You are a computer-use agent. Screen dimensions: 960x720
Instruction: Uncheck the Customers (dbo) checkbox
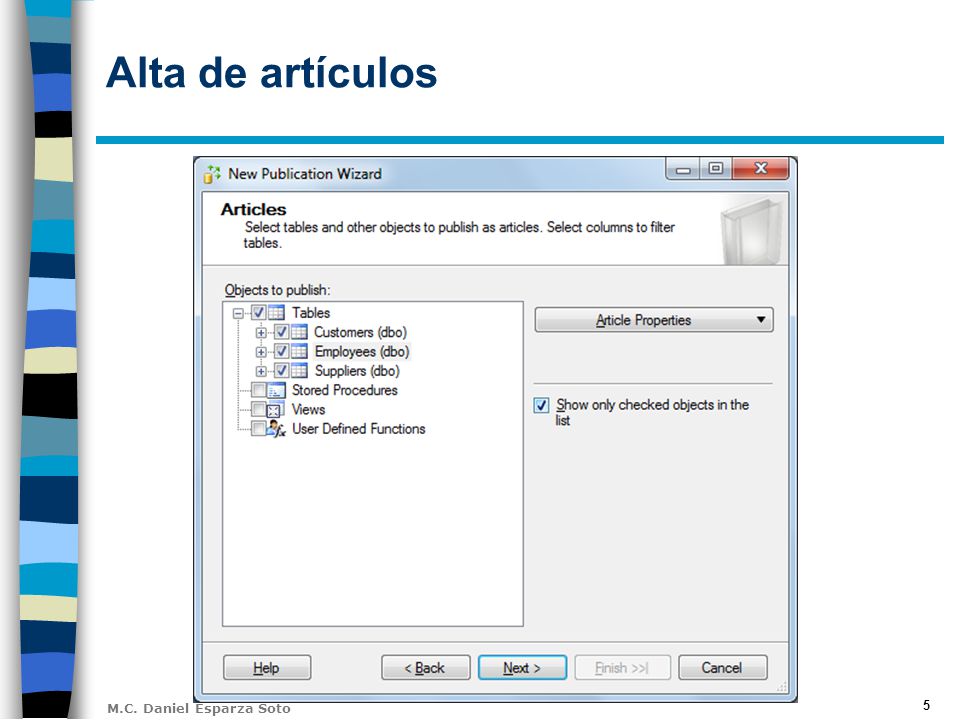pyautogui.click(x=281, y=332)
